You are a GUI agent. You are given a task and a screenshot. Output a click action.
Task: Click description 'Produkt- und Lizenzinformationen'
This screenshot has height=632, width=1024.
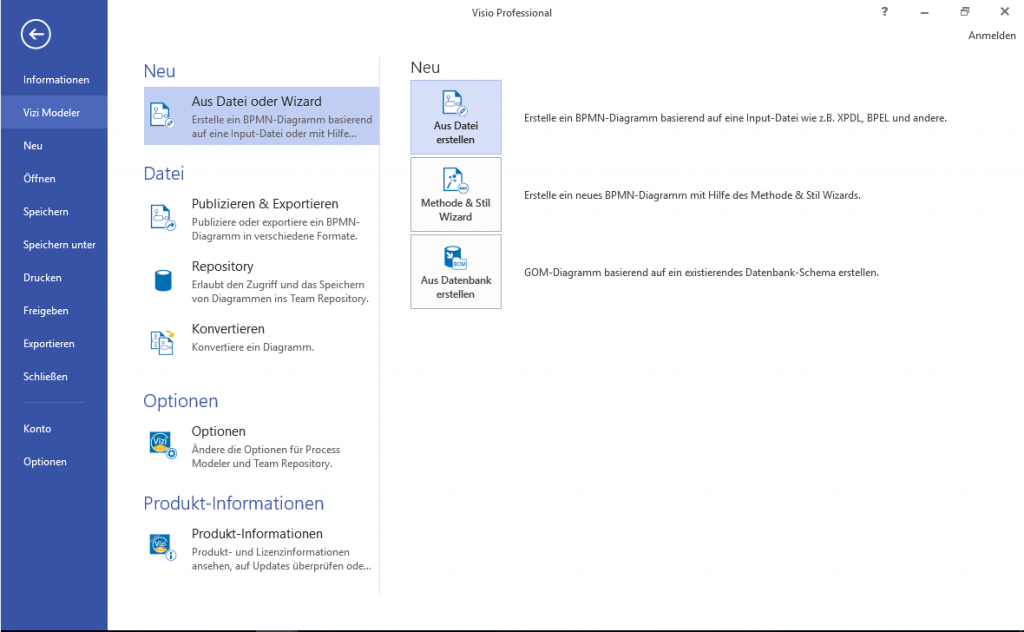tap(270, 552)
